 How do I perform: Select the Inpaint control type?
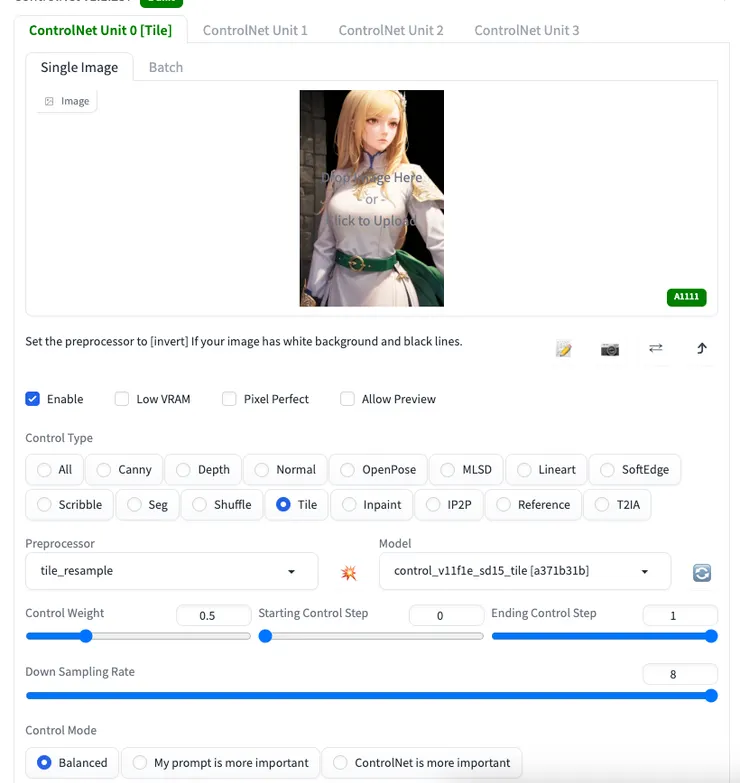[371, 505]
